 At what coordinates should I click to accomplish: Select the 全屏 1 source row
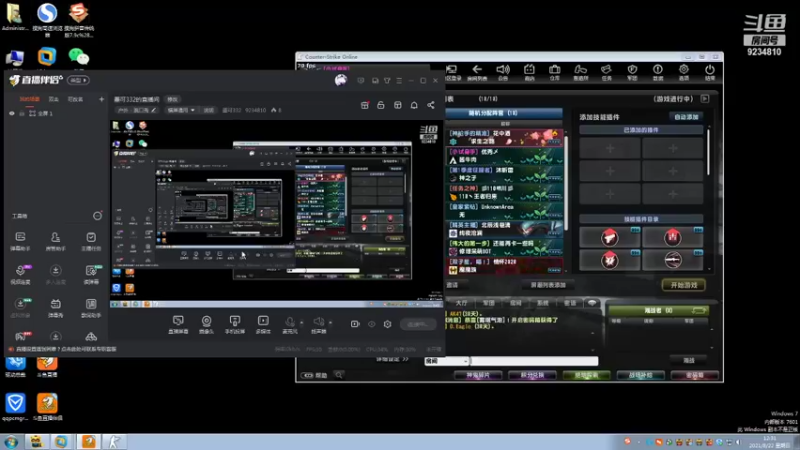(x=56, y=113)
